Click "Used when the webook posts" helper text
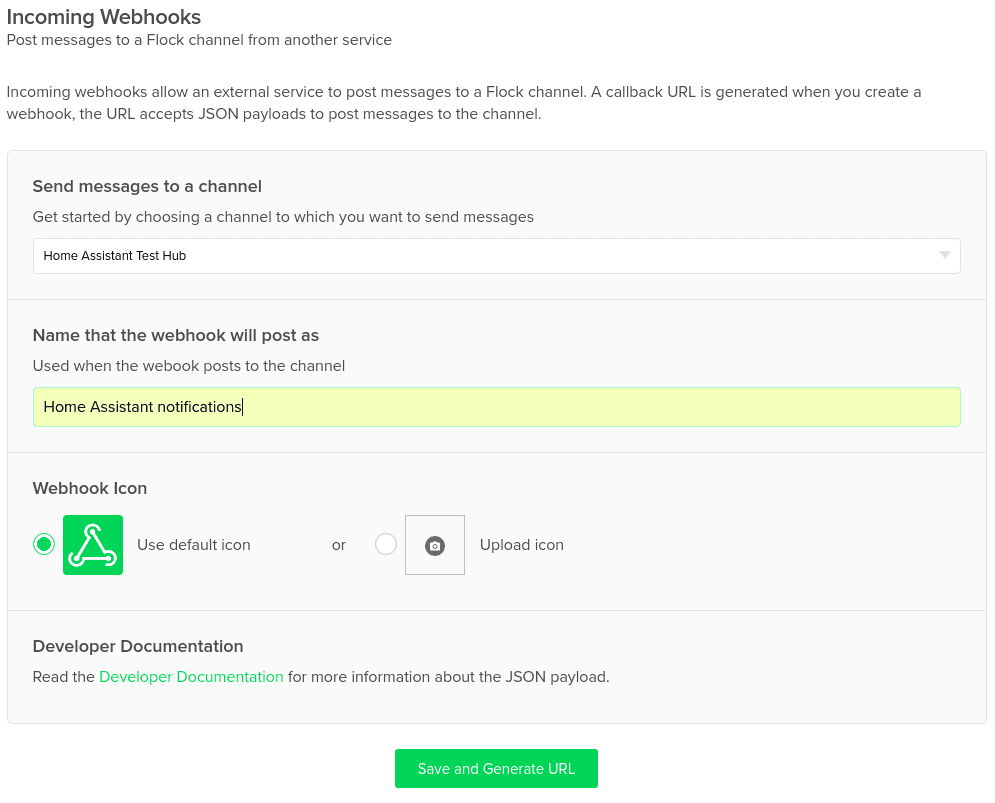Screen dimensions: 995x803 pyautogui.click(x=189, y=366)
